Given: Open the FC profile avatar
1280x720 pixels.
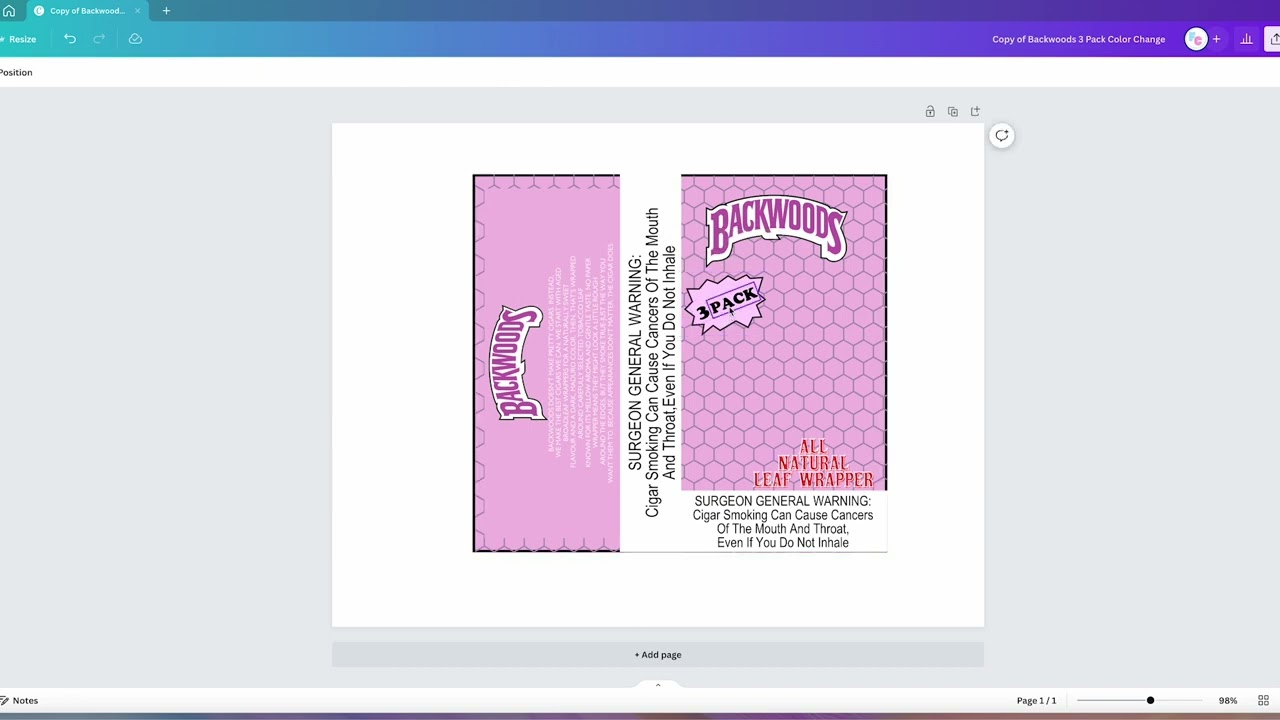Looking at the screenshot, I should (x=1195, y=39).
